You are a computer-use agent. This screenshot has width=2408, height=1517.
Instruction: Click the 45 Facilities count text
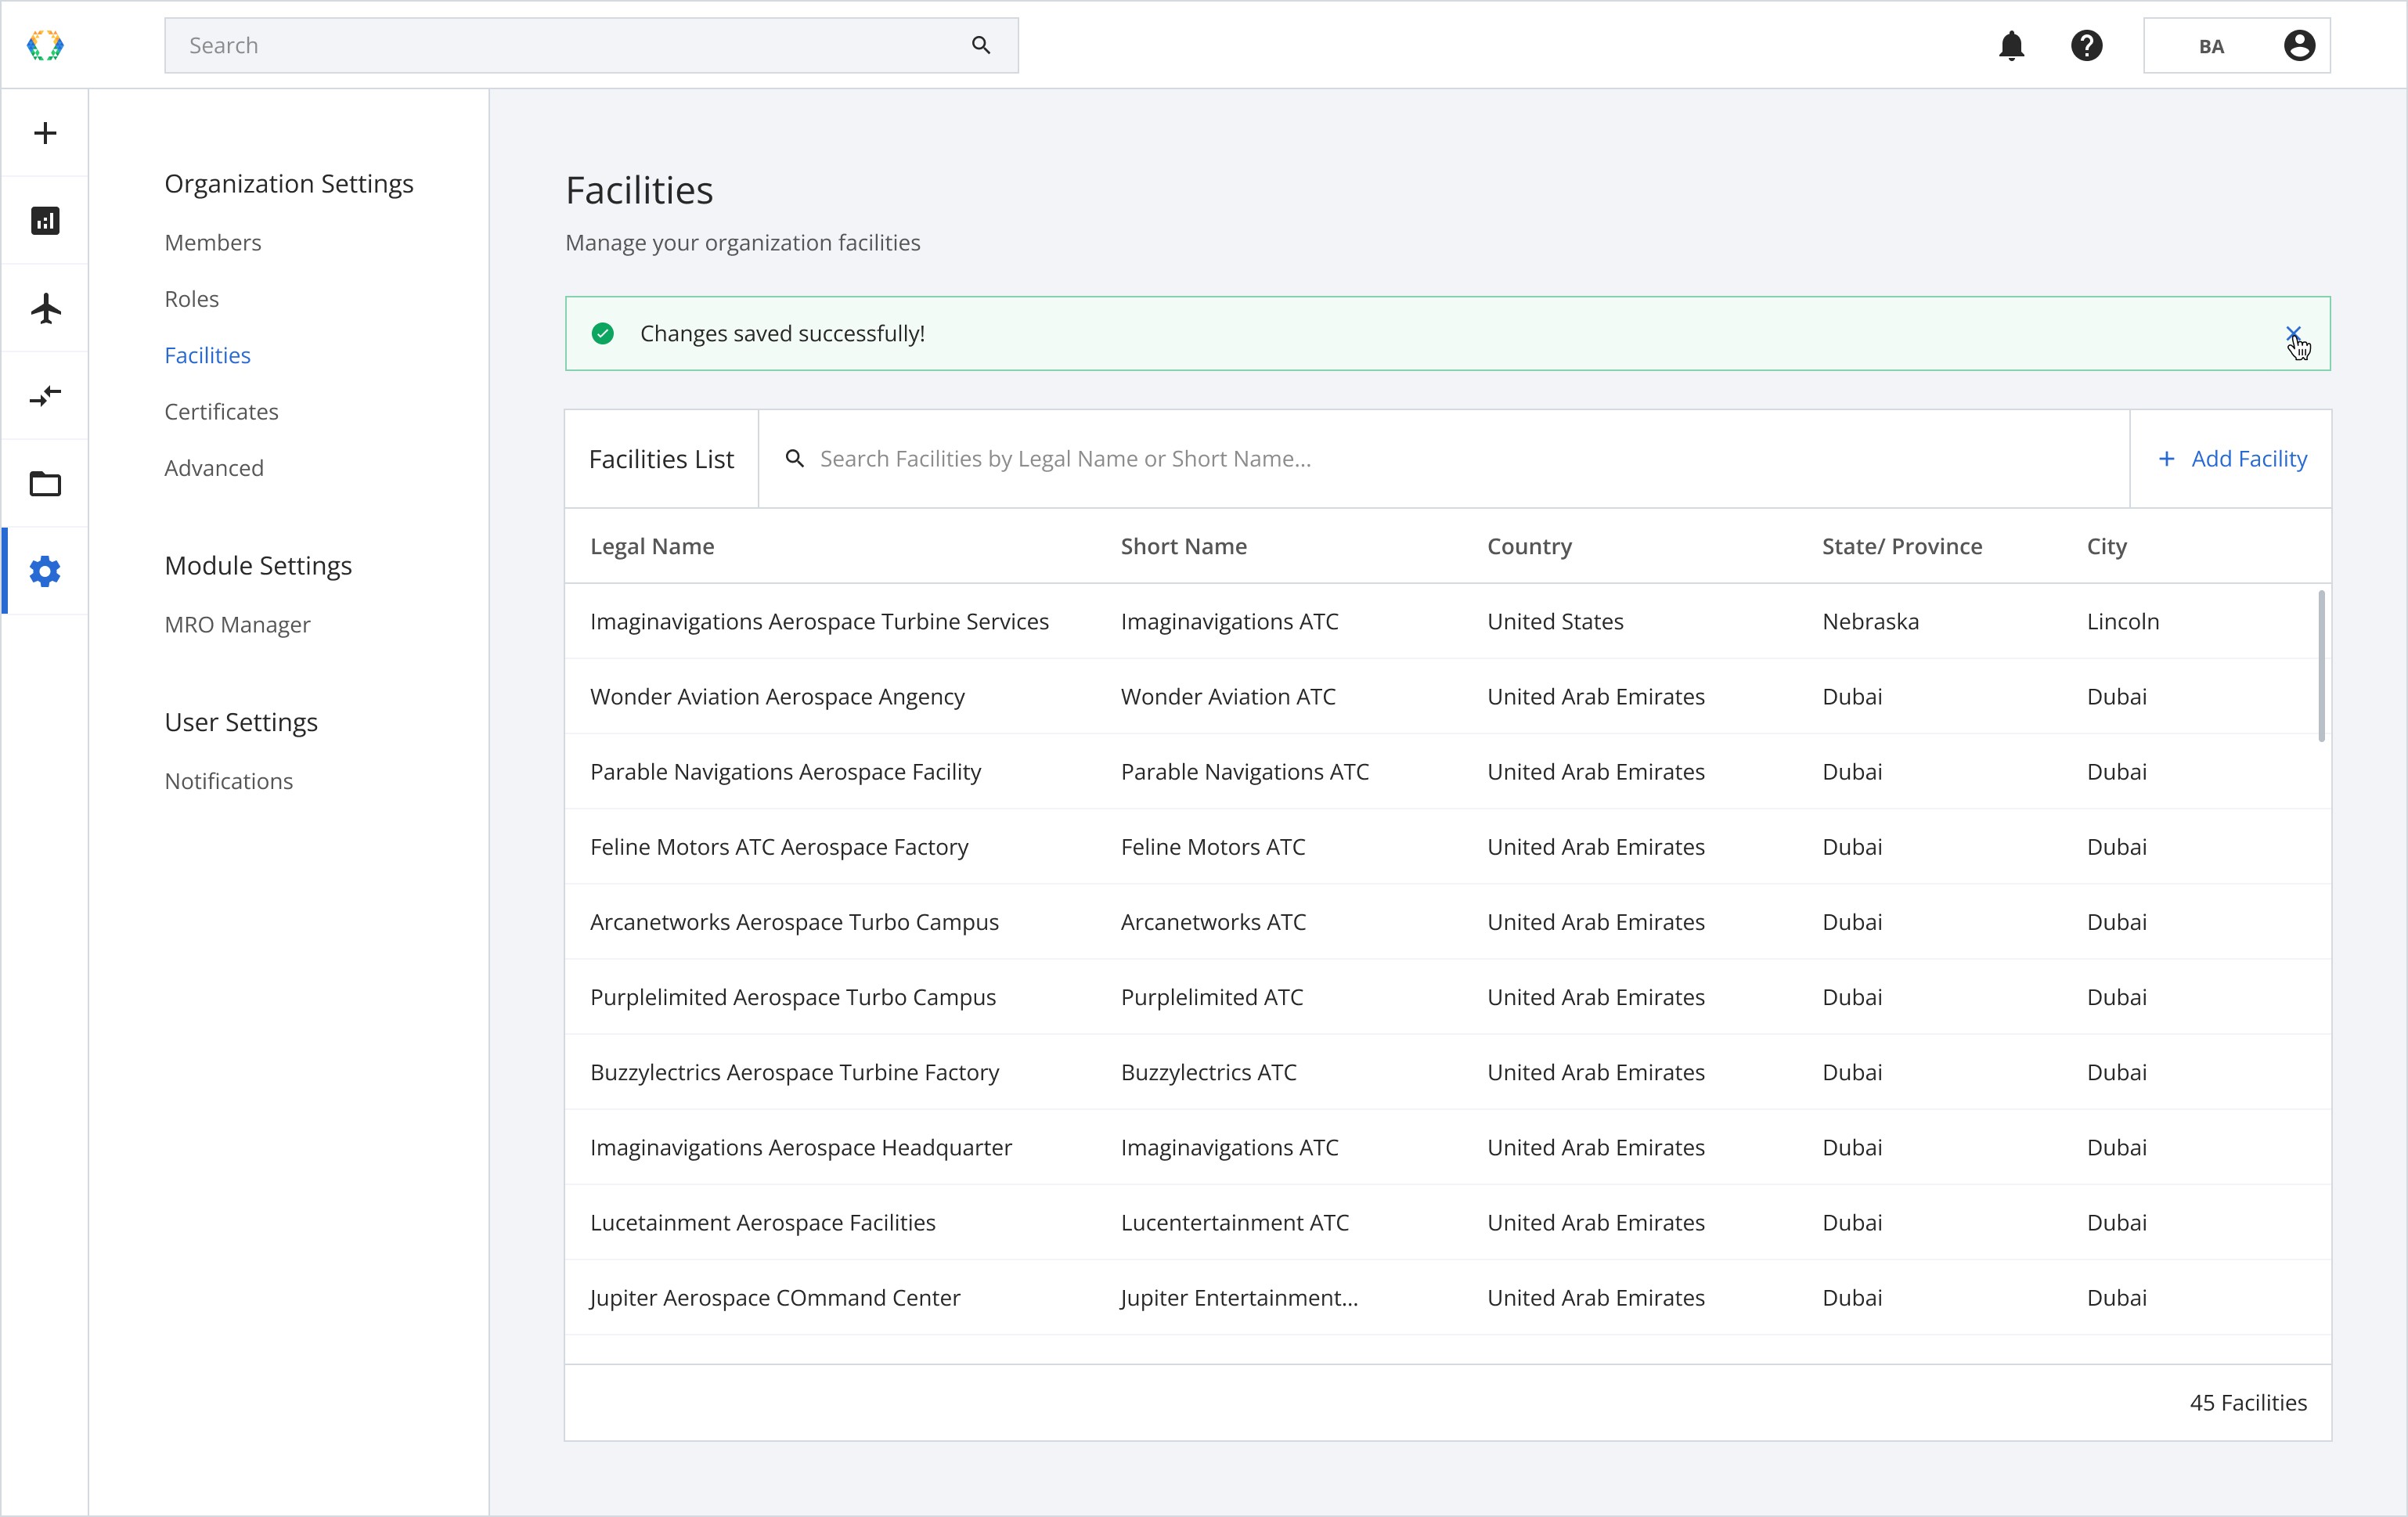pos(2248,1402)
